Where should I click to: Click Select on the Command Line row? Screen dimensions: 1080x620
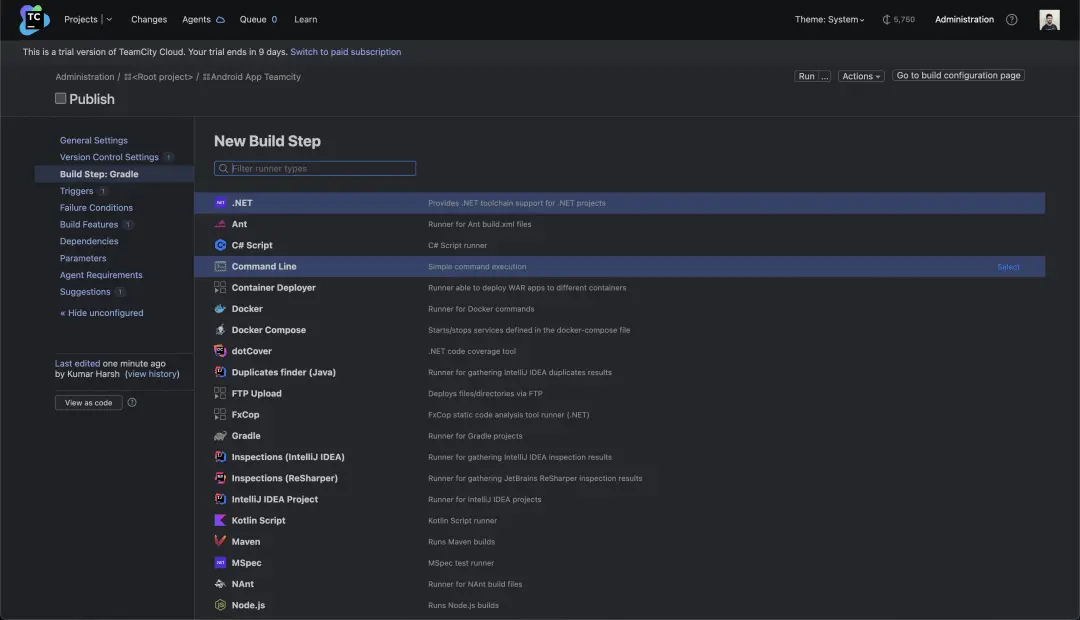click(1008, 267)
